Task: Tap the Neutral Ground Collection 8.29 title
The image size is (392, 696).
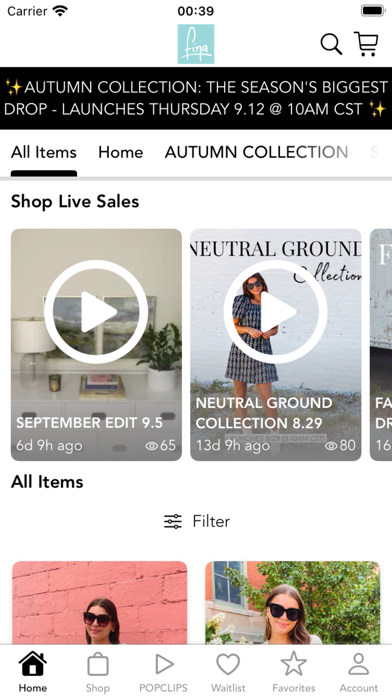Action: (264, 413)
